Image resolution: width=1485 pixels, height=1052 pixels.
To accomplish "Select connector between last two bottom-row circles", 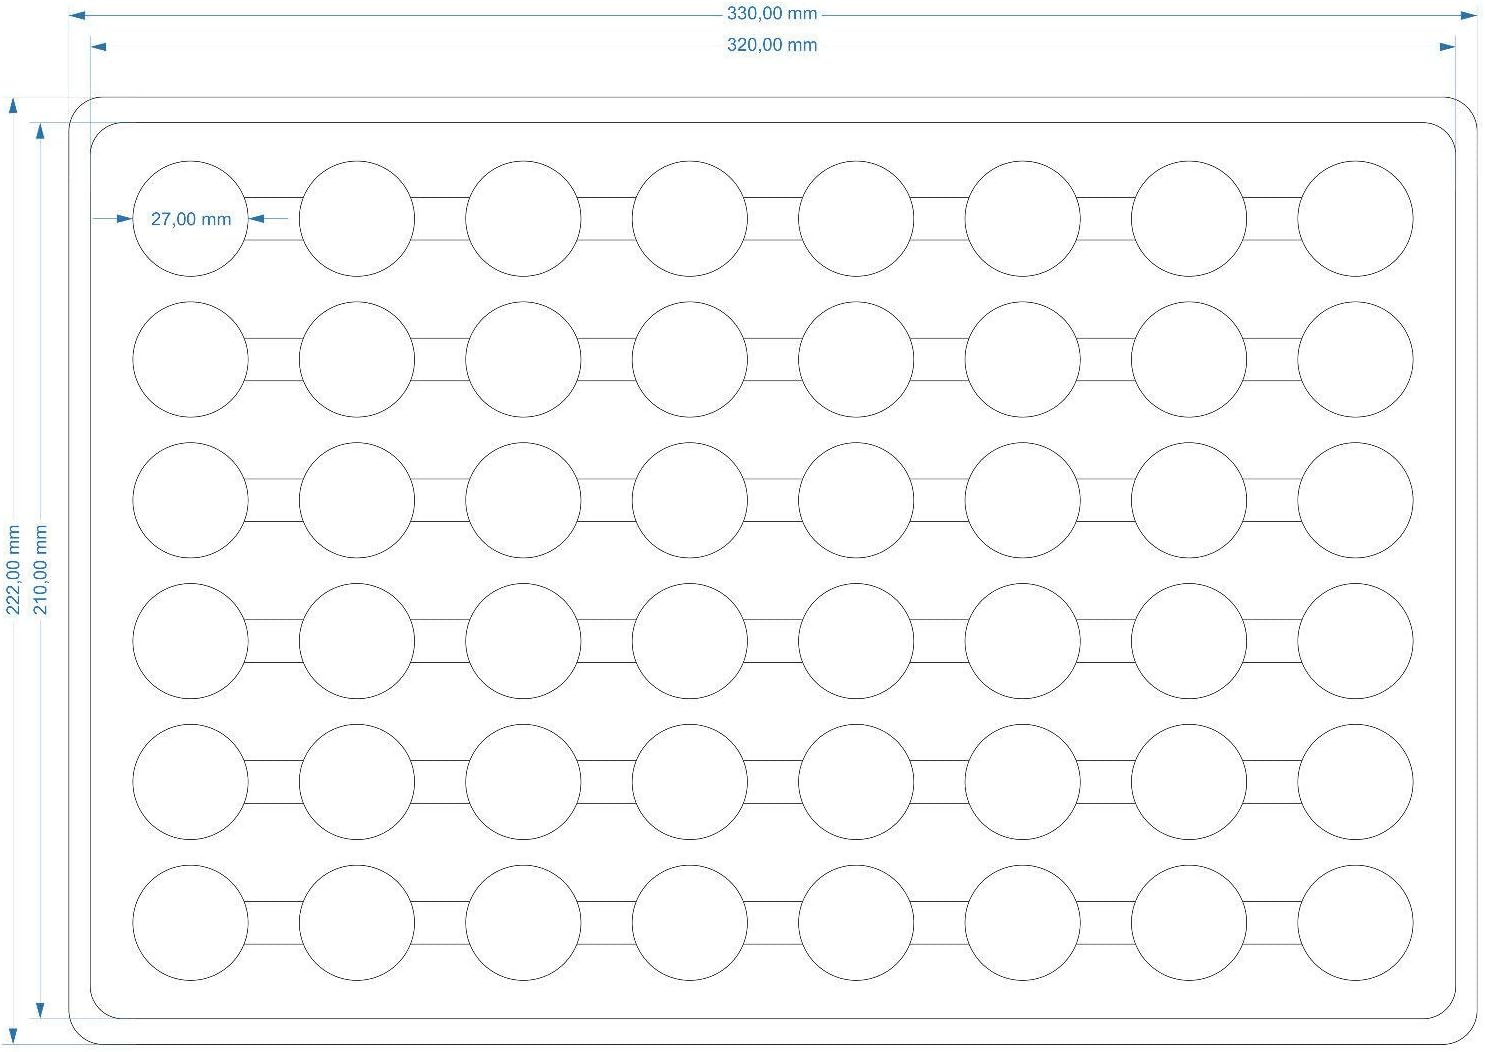I will click(1272, 923).
